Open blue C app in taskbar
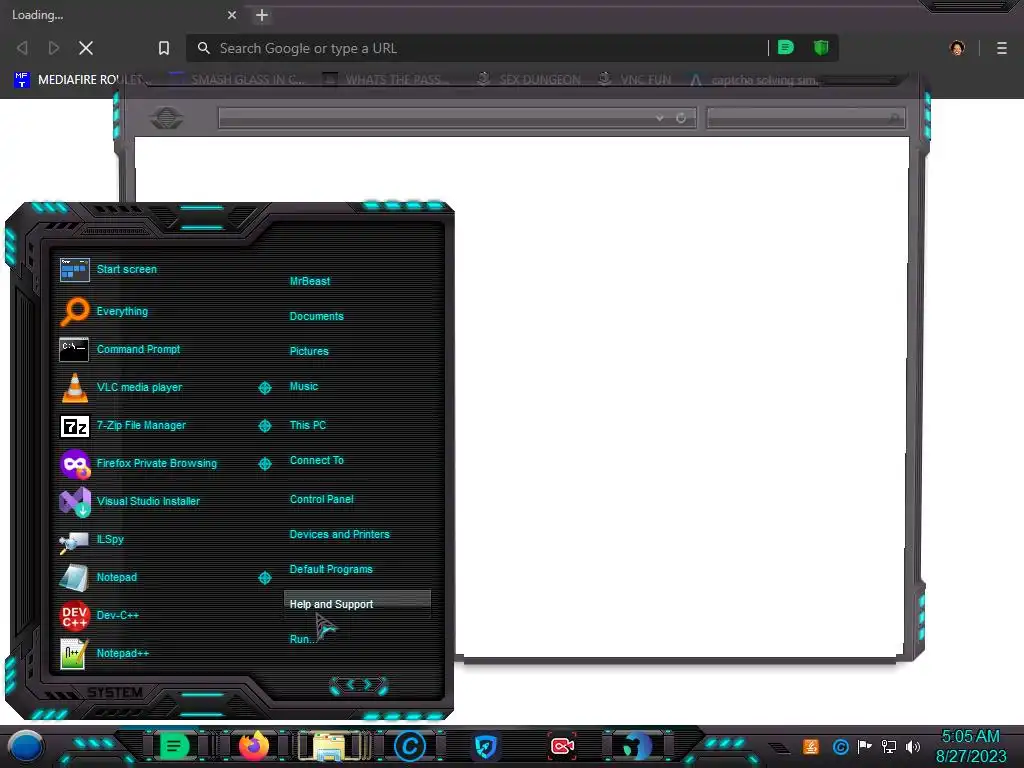 [x=409, y=746]
